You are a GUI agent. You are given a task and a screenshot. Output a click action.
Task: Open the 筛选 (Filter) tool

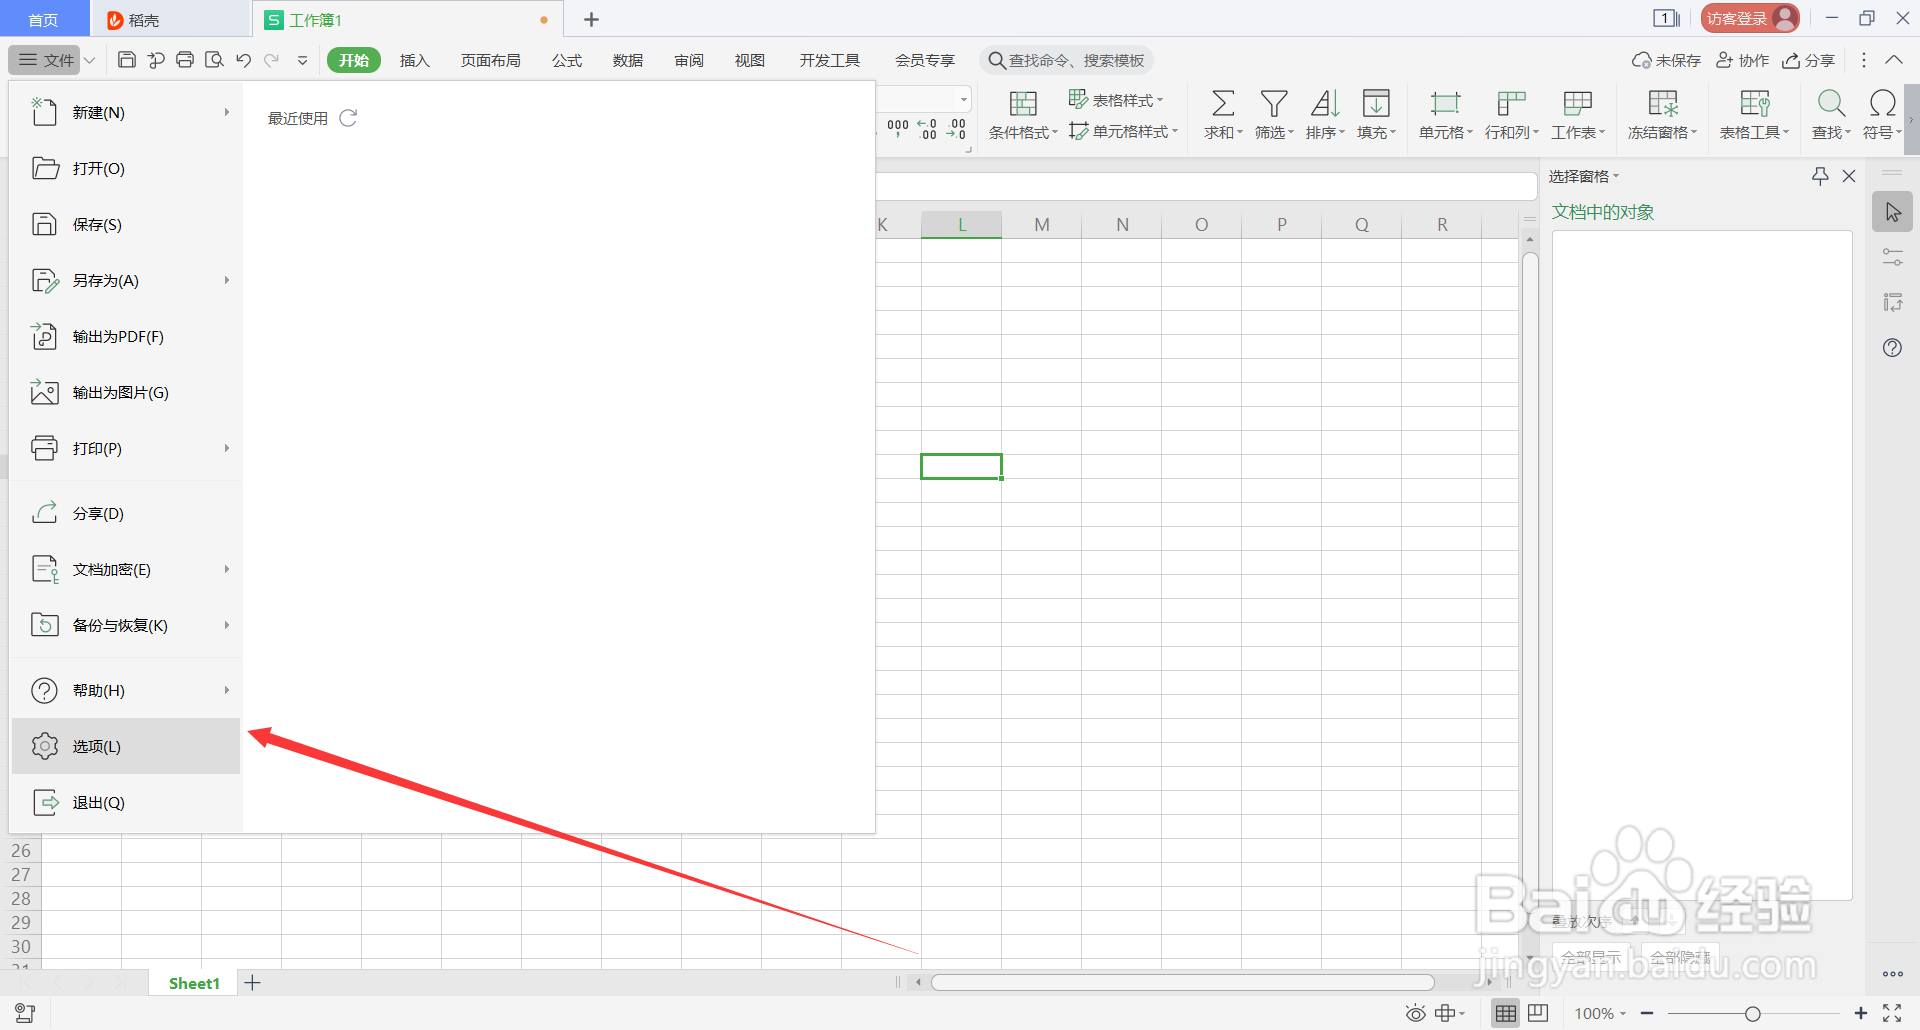(1273, 112)
